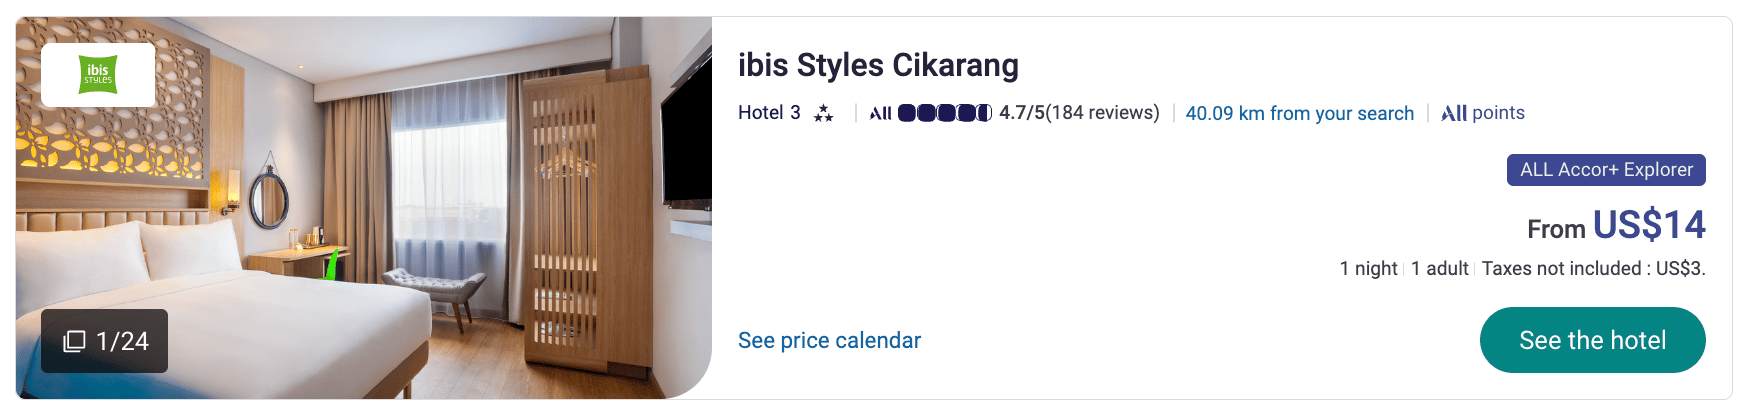Click the See the hotel button

1592,340
